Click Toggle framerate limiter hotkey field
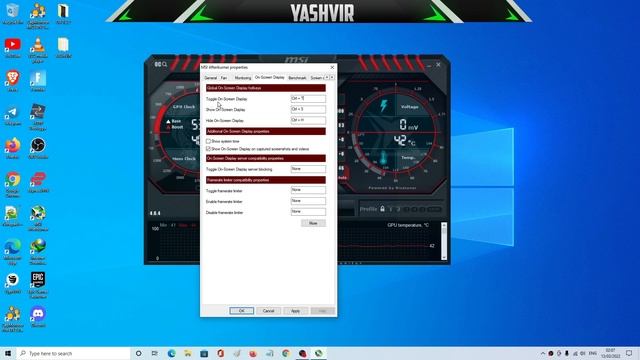640x360 pixels. (308, 190)
